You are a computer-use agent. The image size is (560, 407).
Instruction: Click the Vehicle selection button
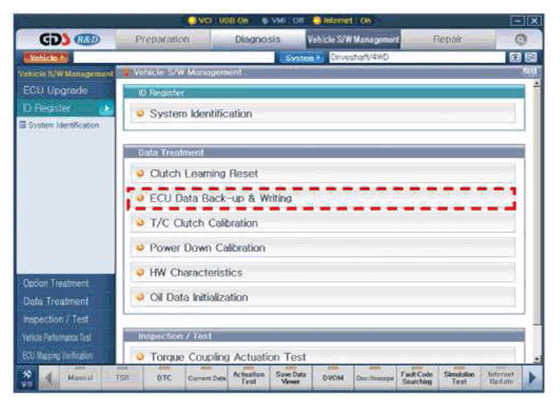point(46,57)
